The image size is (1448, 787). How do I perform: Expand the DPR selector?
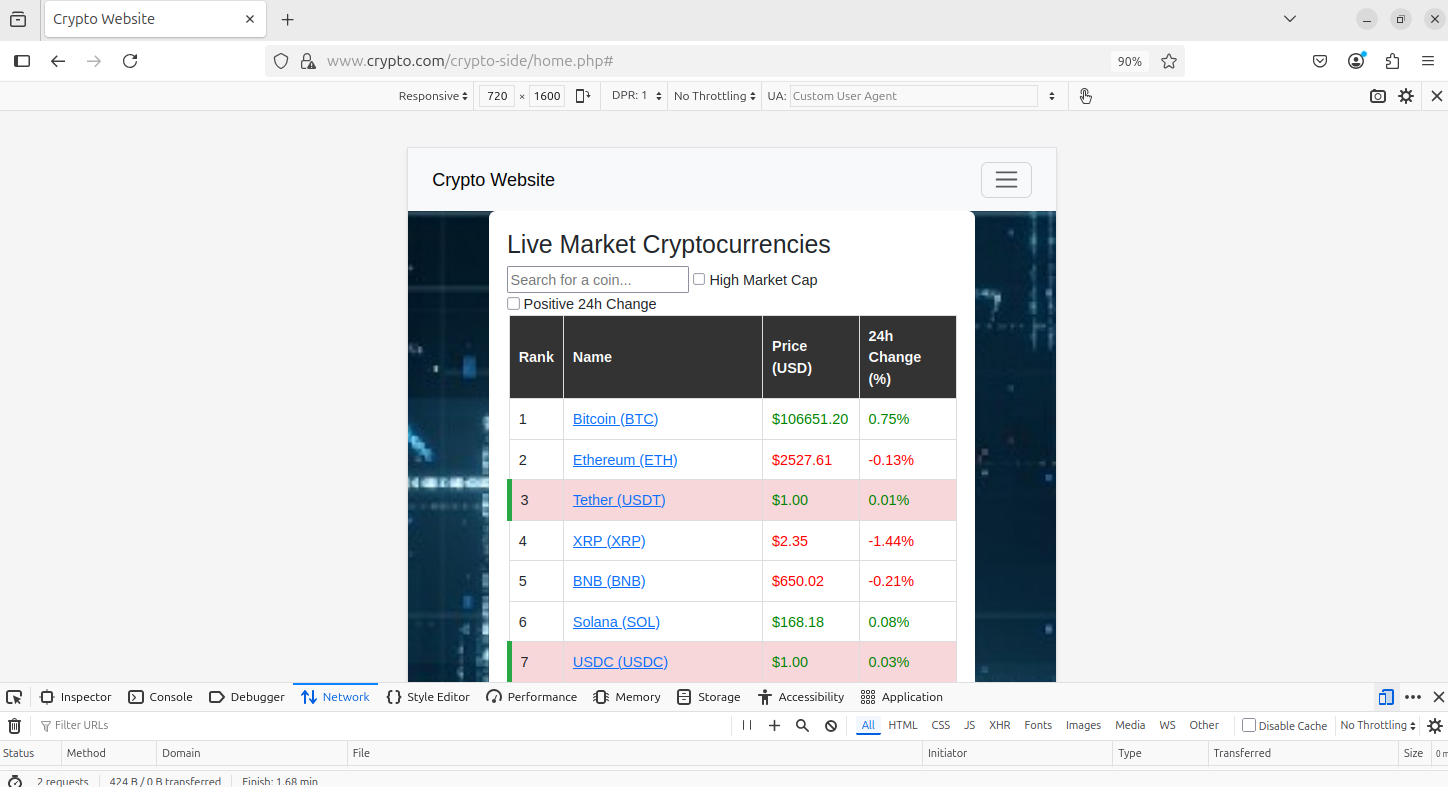[637, 96]
